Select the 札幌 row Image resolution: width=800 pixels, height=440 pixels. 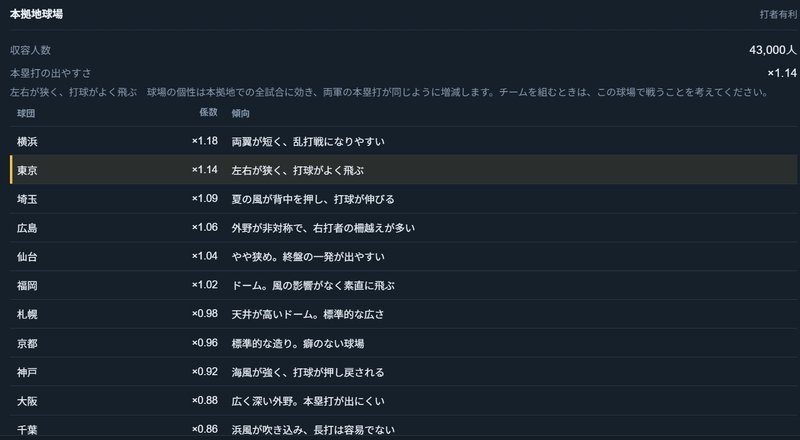403,314
